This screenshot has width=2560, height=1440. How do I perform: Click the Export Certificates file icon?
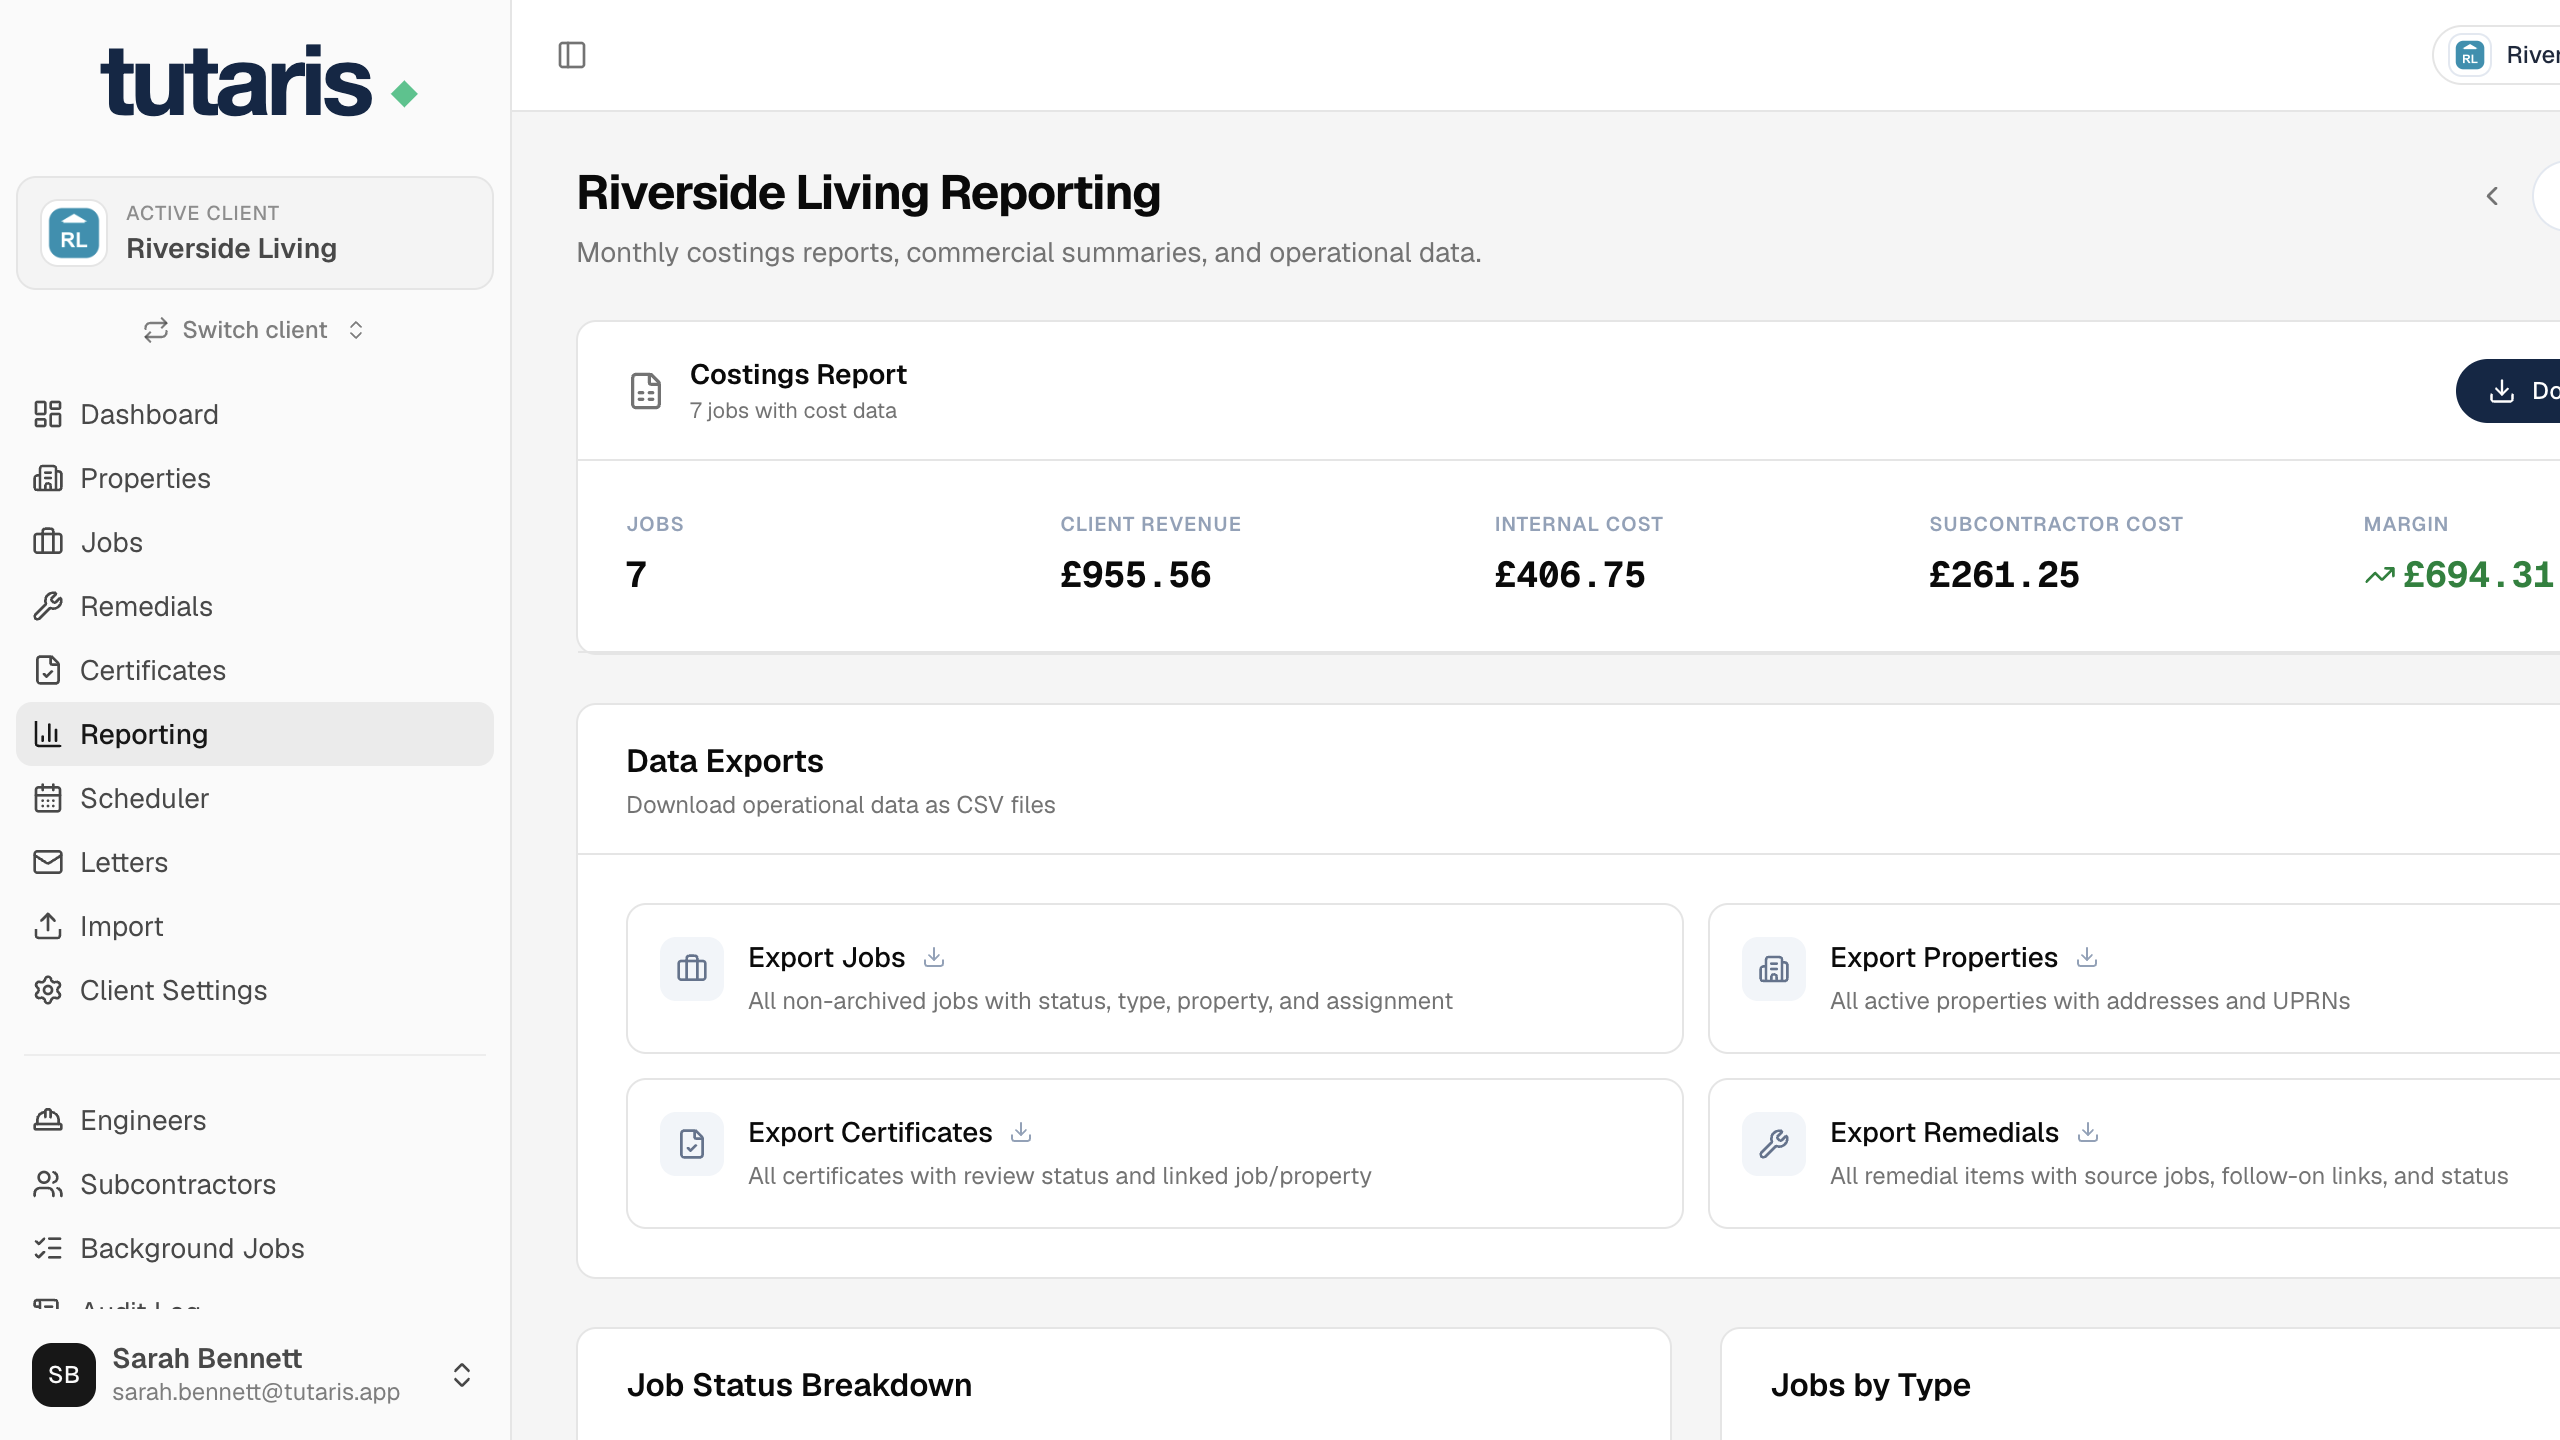pyautogui.click(x=692, y=1144)
